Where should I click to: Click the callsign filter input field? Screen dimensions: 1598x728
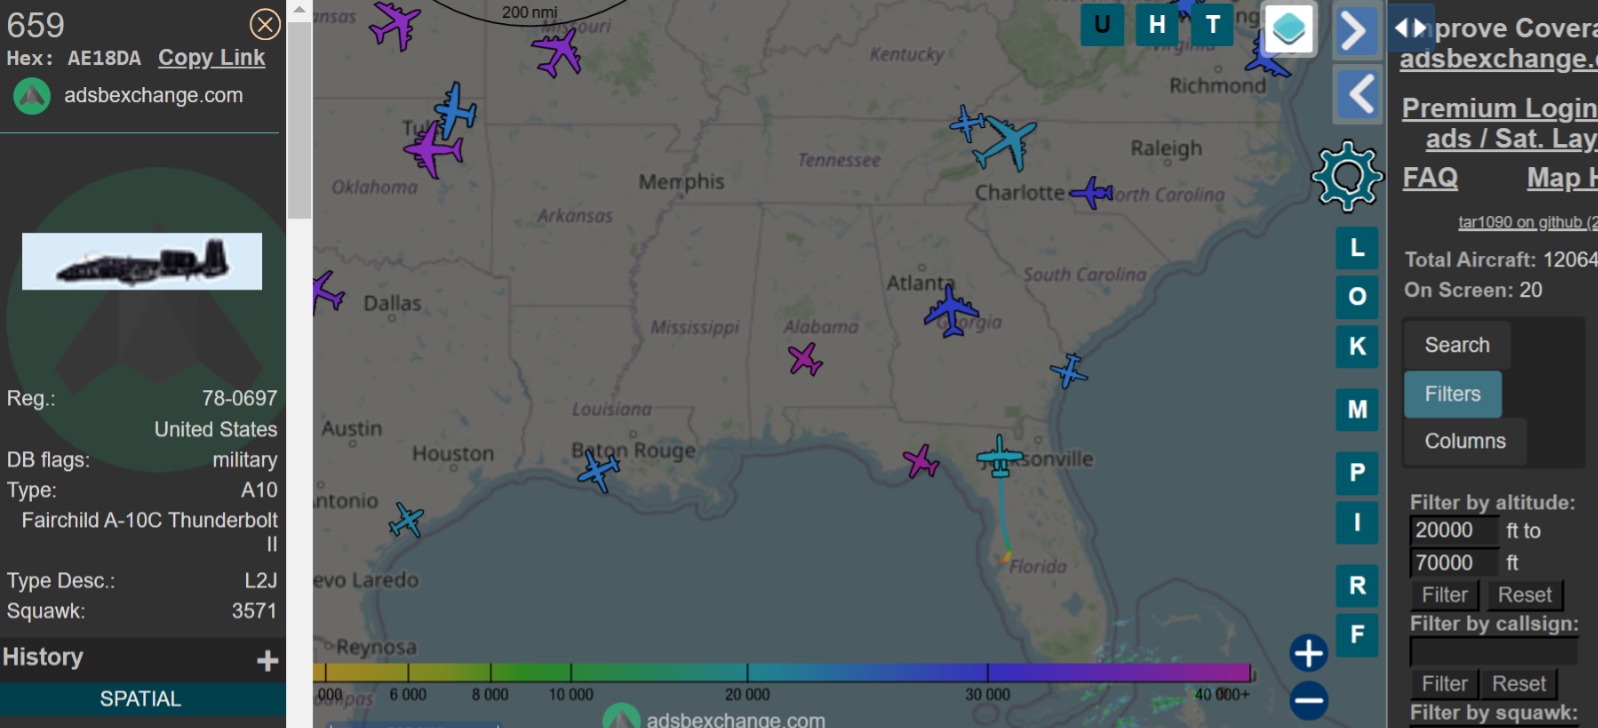[x=1493, y=651]
